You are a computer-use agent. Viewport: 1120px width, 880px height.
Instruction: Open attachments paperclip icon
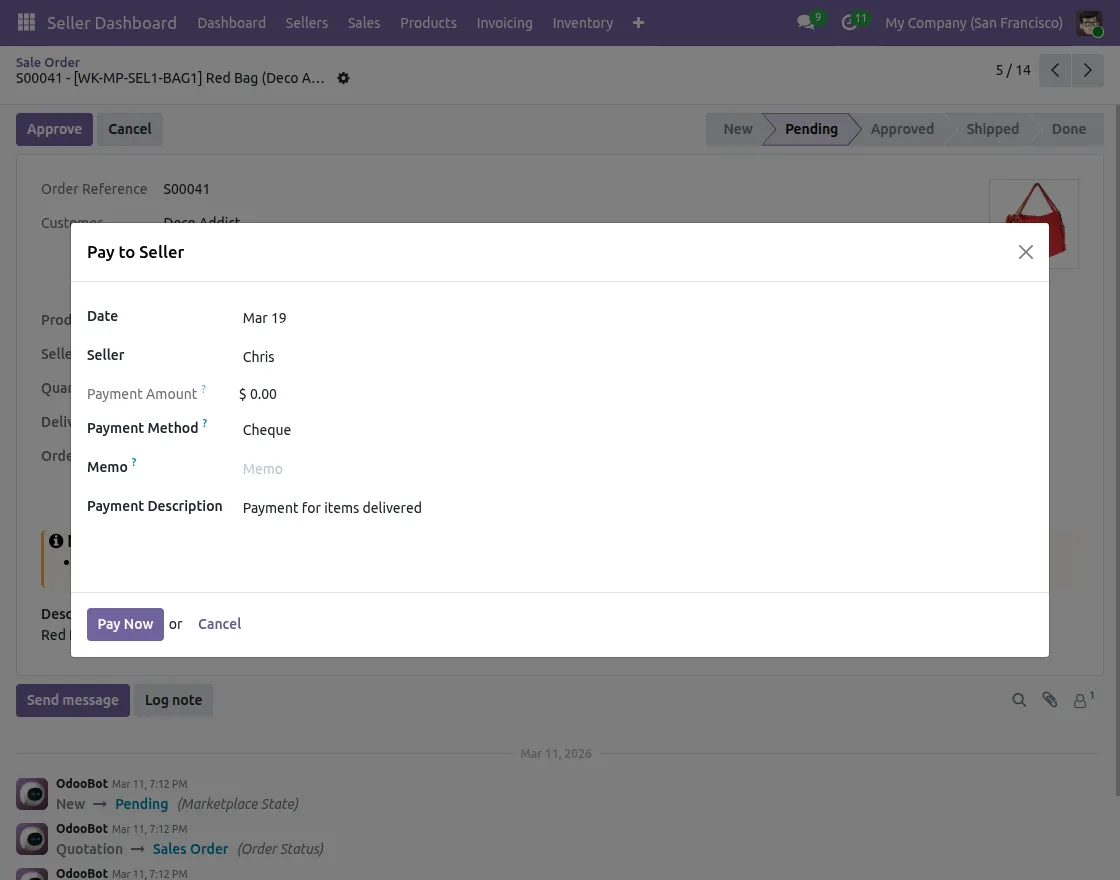pyautogui.click(x=1049, y=700)
